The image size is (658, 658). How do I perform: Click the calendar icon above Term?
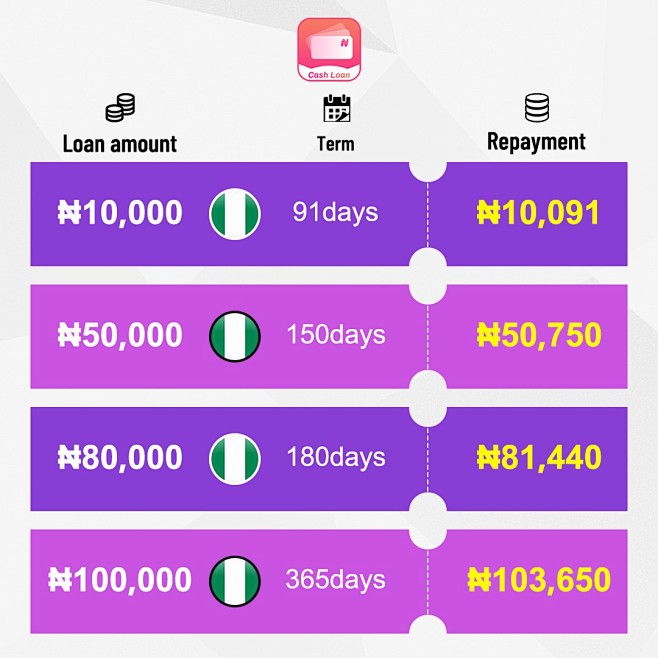[337, 108]
